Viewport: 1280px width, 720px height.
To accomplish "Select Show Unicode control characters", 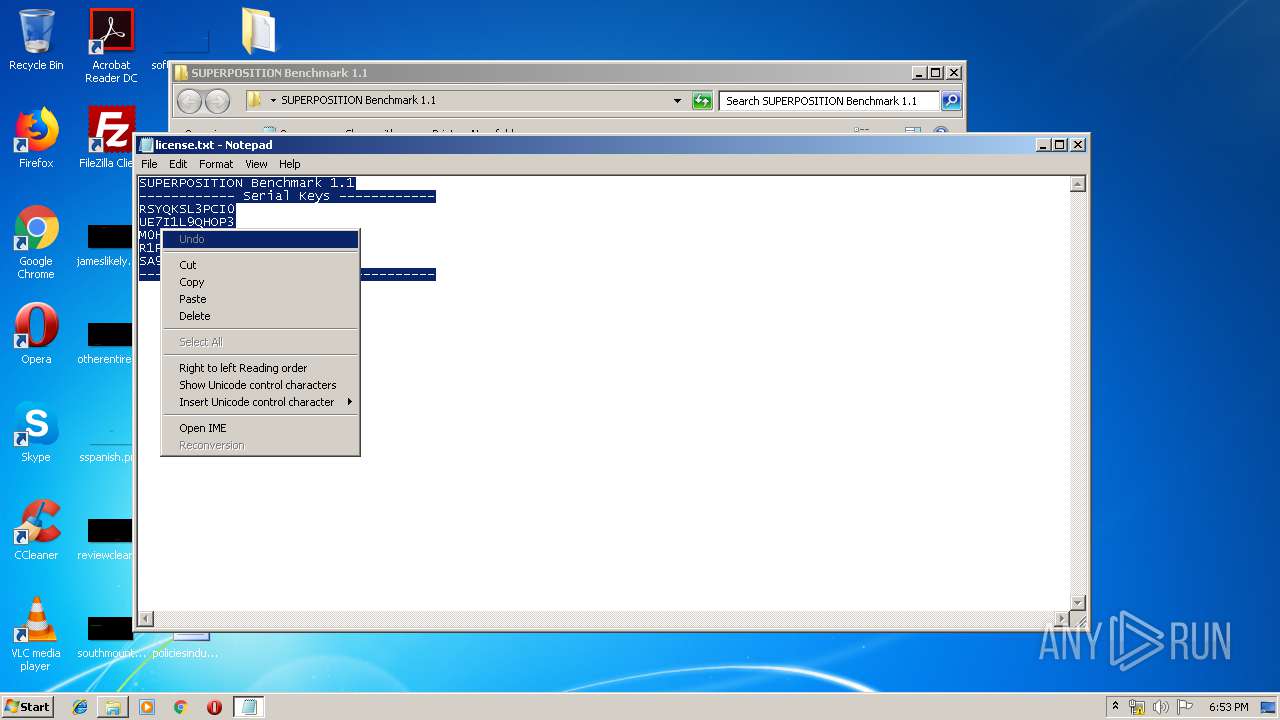I will point(260,385).
